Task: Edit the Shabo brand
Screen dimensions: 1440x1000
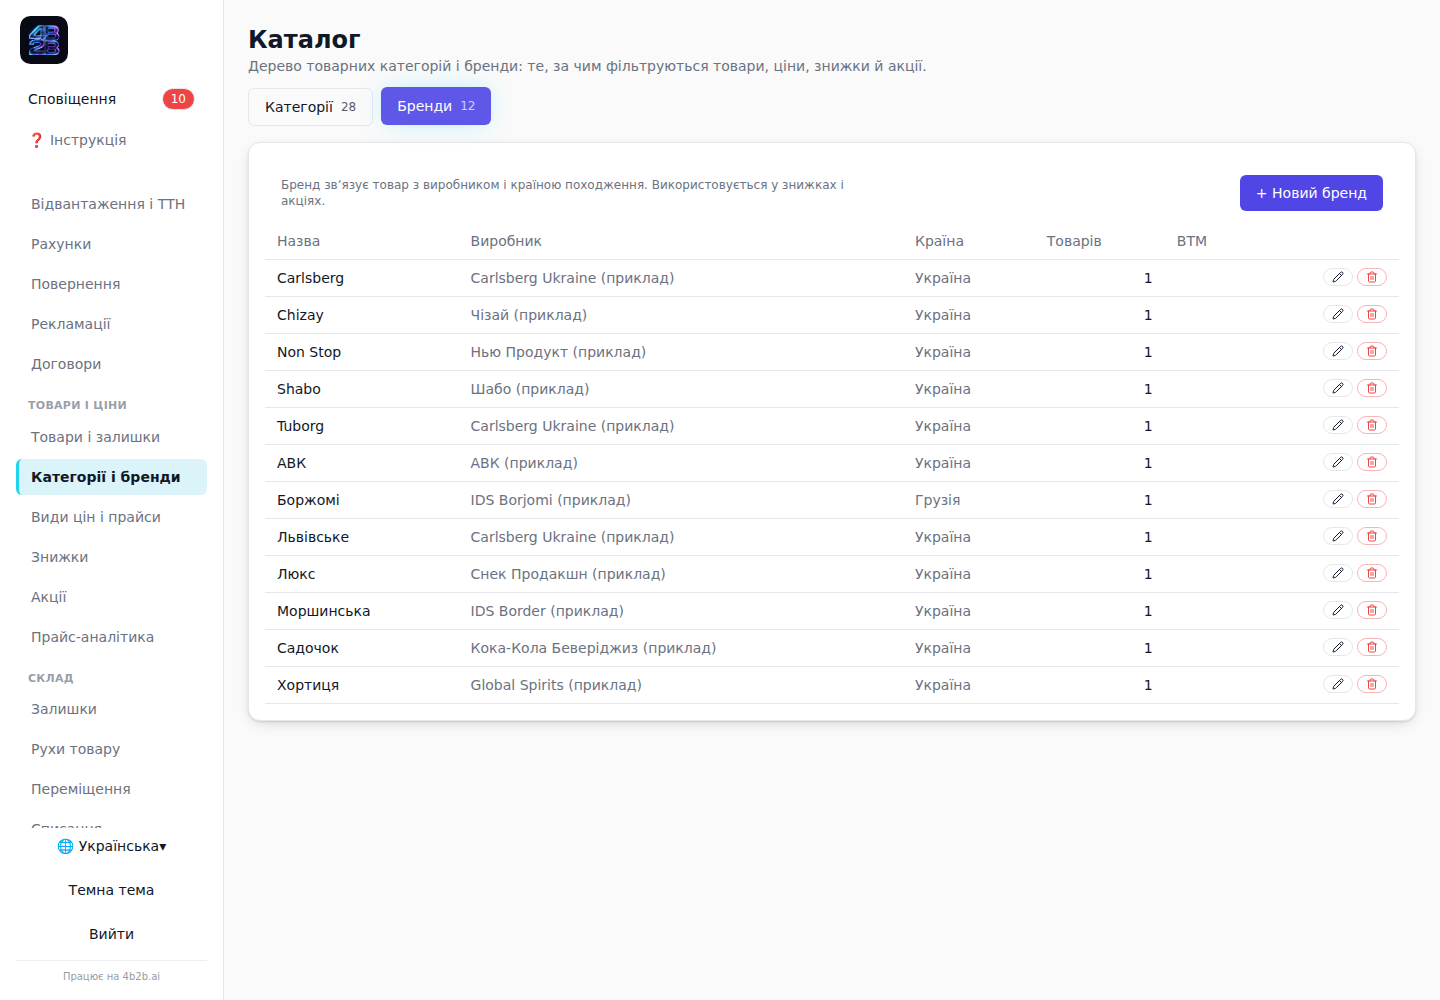Action: [x=1337, y=388]
